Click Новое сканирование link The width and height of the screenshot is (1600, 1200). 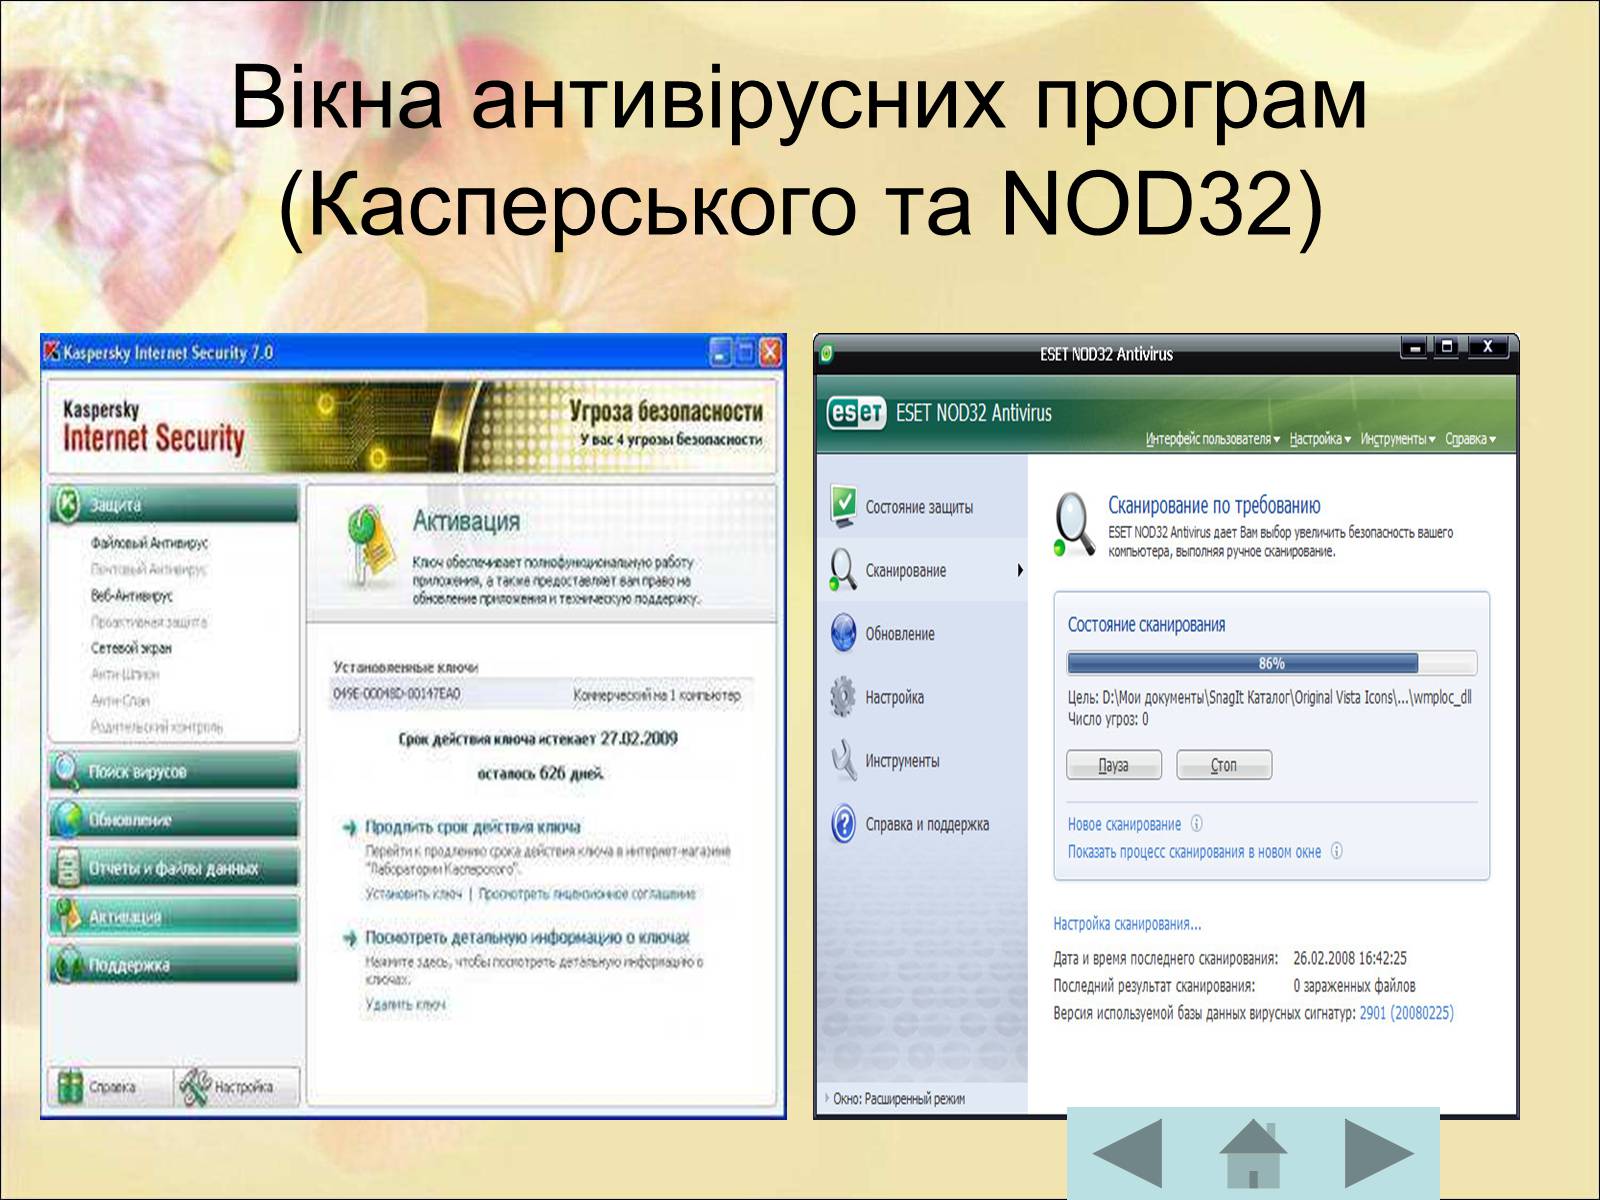(x=1124, y=824)
